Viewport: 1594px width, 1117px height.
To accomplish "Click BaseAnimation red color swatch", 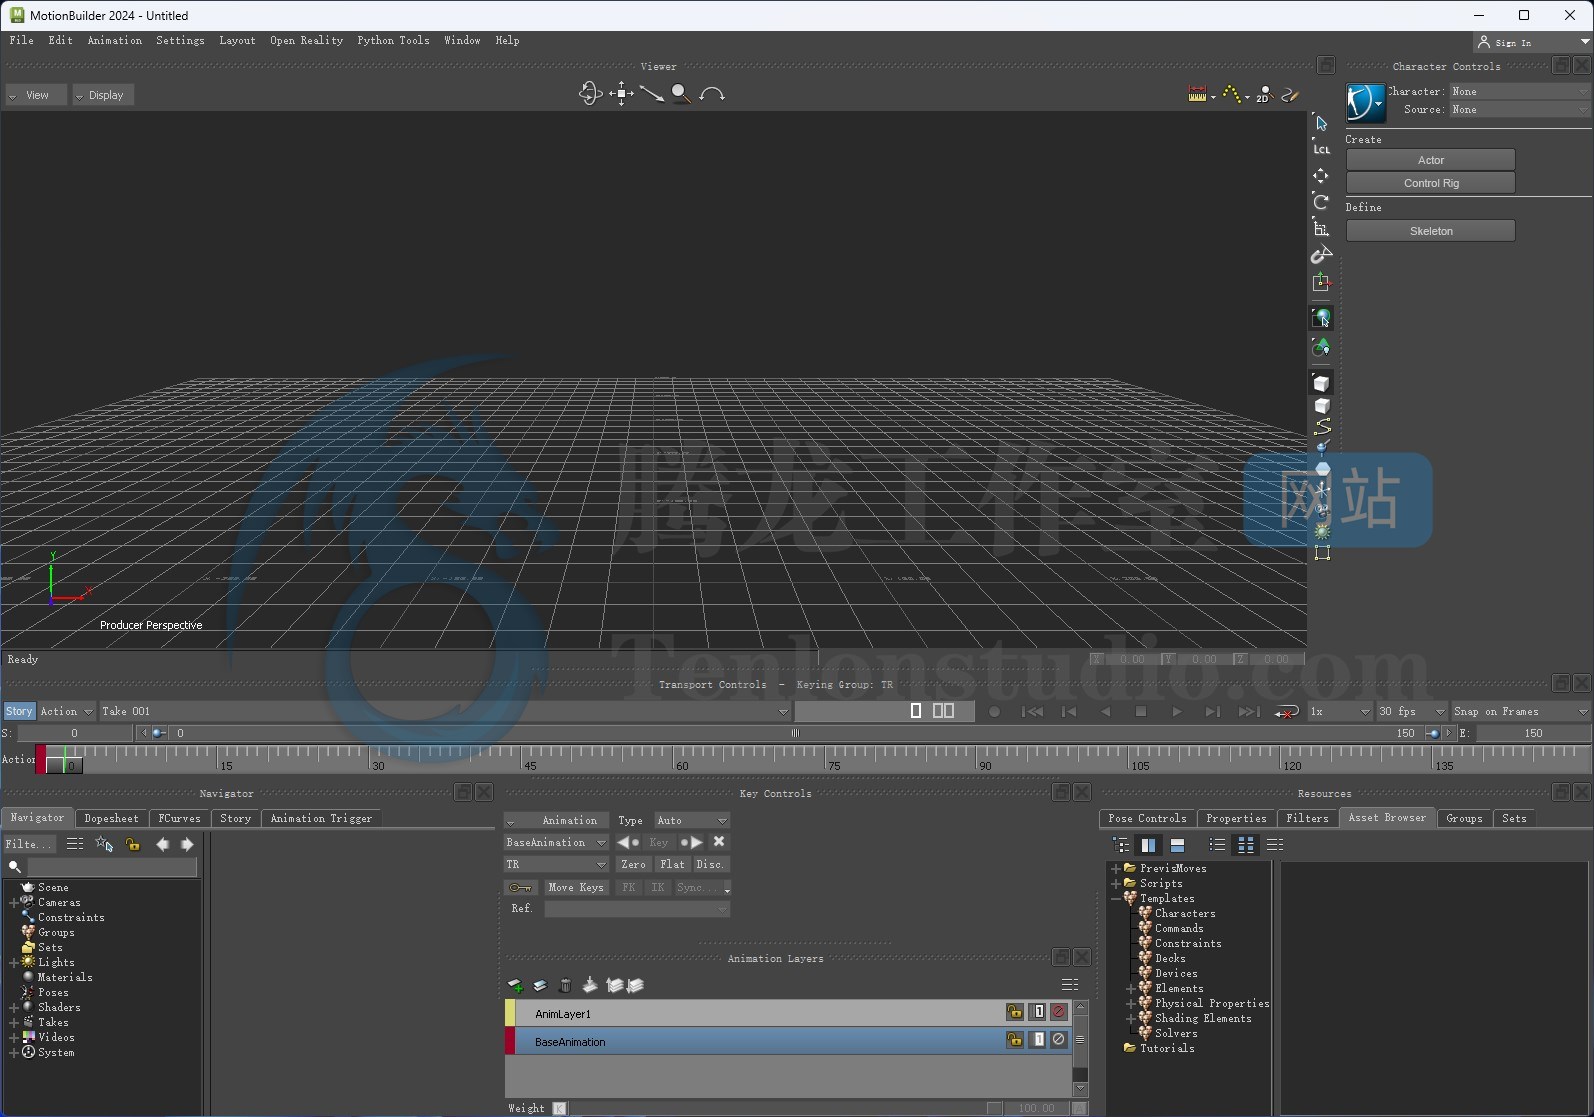I will (x=510, y=1041).
